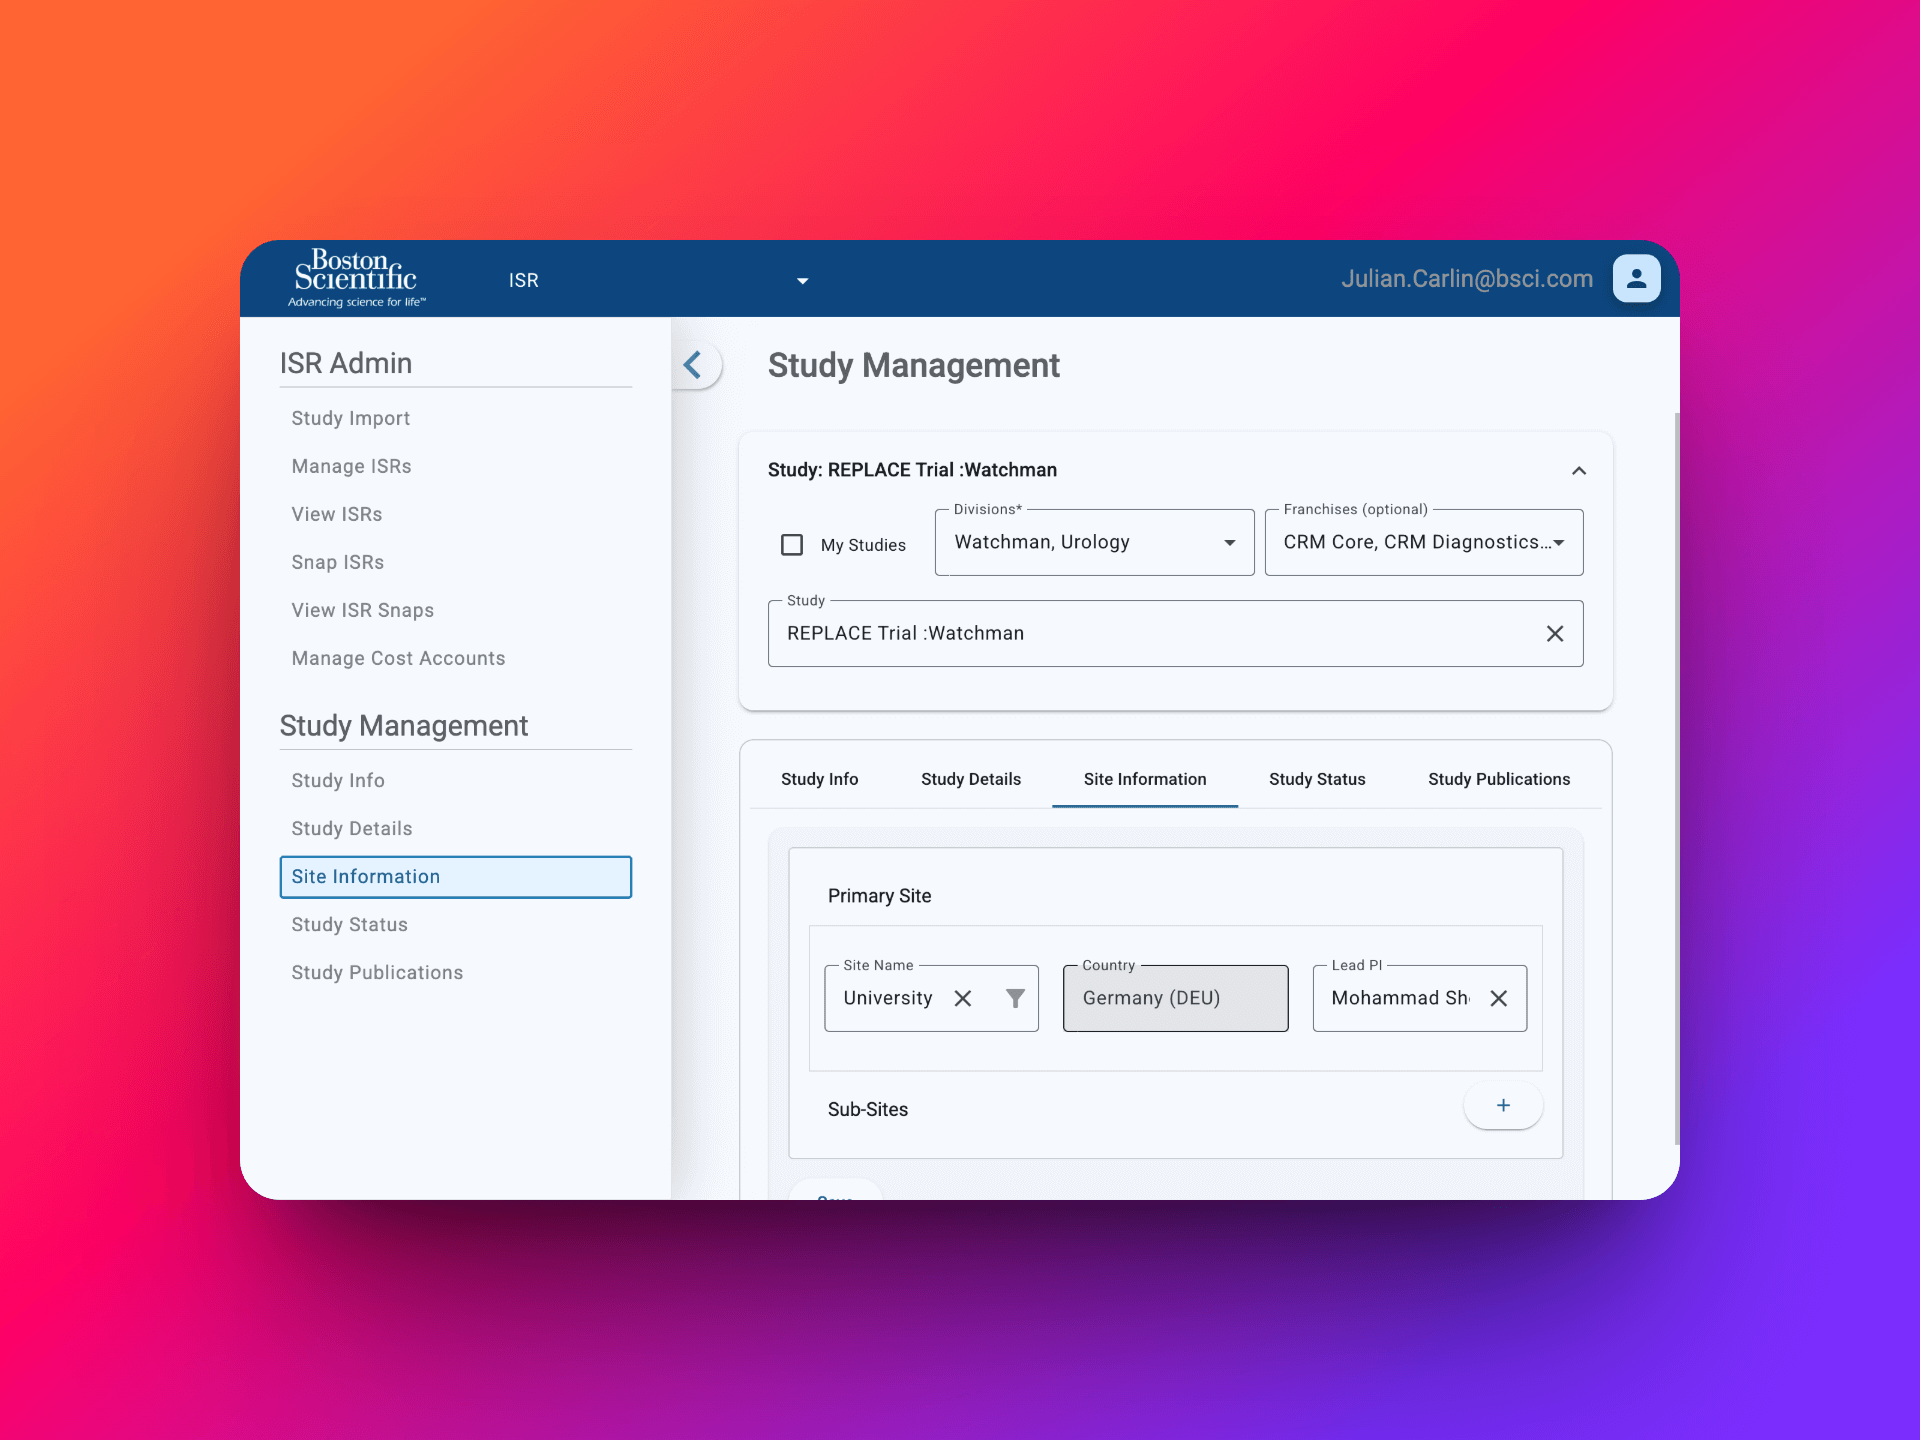Open the Franchises dropdown

coord(1423,542)
